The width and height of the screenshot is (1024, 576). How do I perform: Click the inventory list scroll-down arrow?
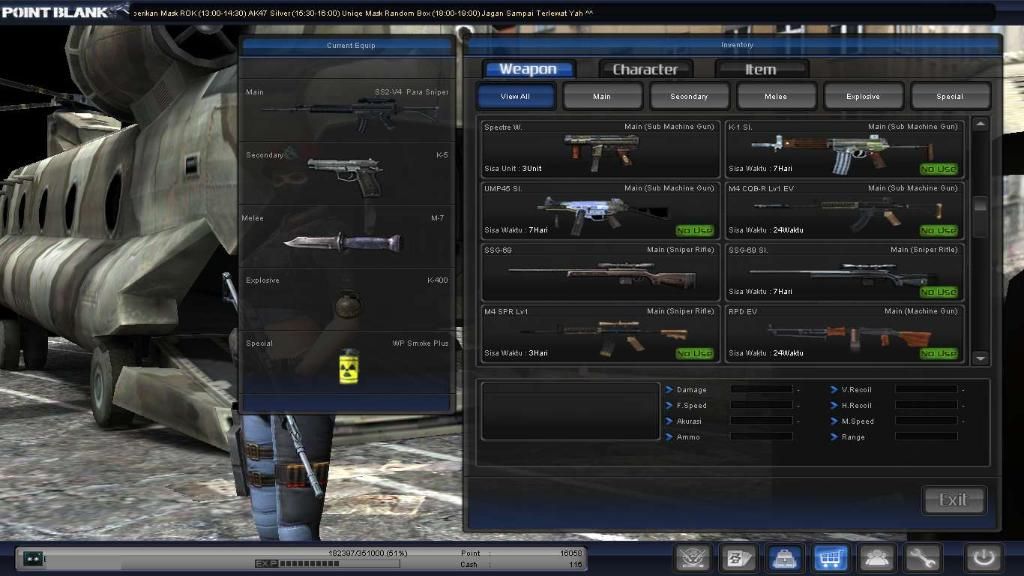coord(980,358)
